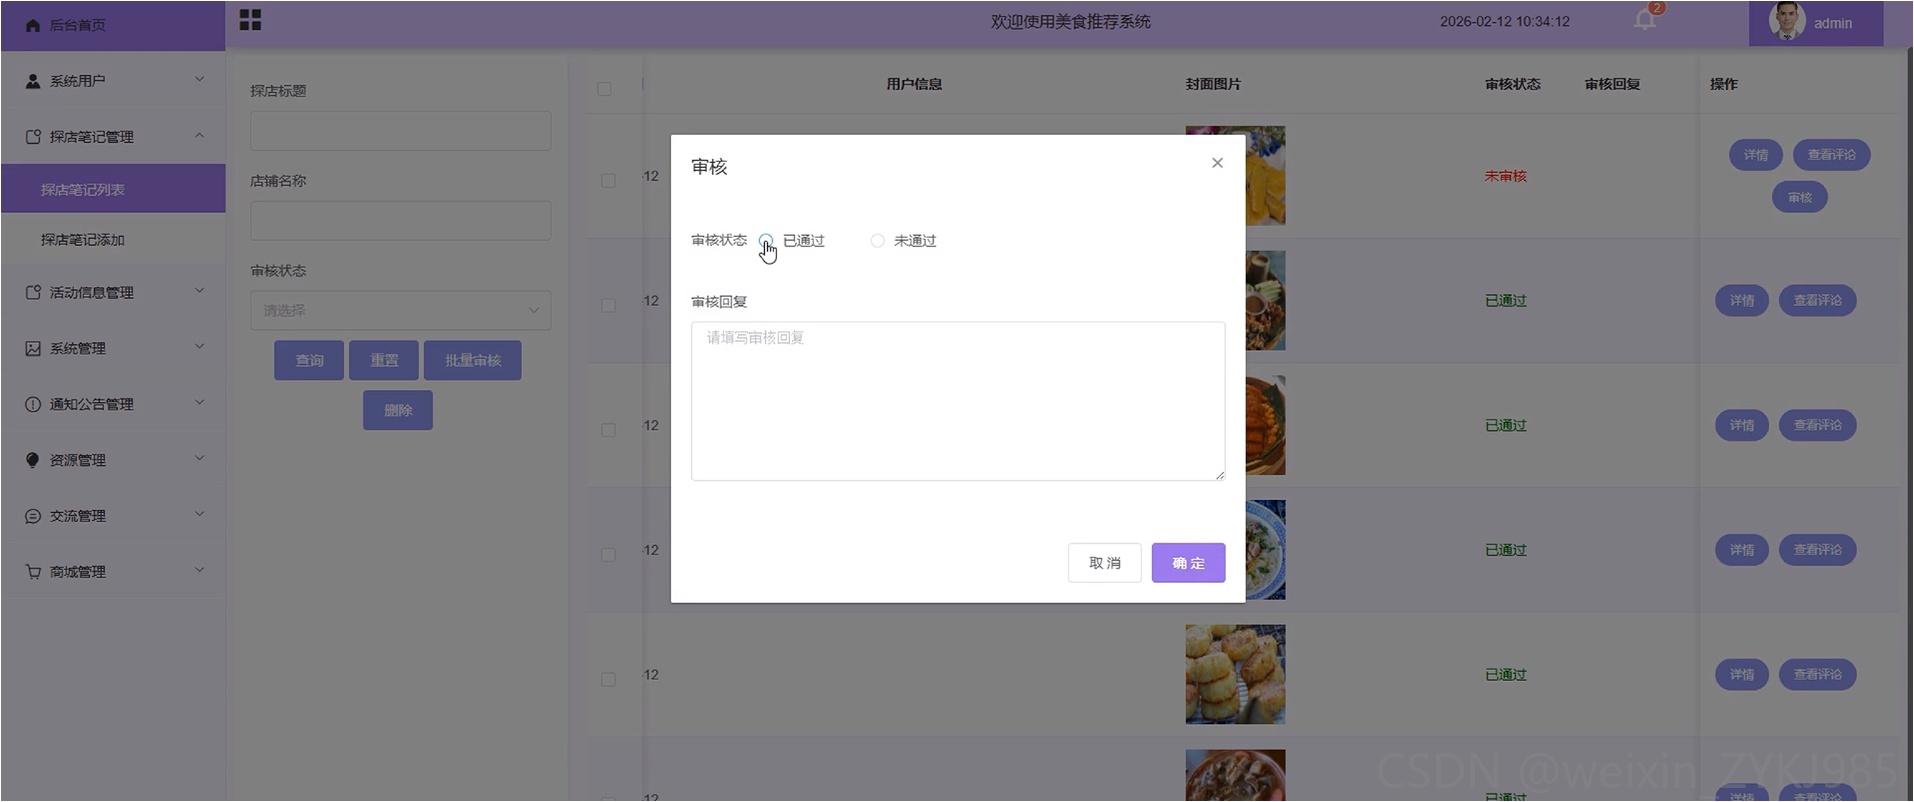Image resolution: width=1914 pixels, height=802 pixels.
Task: Click the 操作 column header
Action: (x=1723, y=84)
